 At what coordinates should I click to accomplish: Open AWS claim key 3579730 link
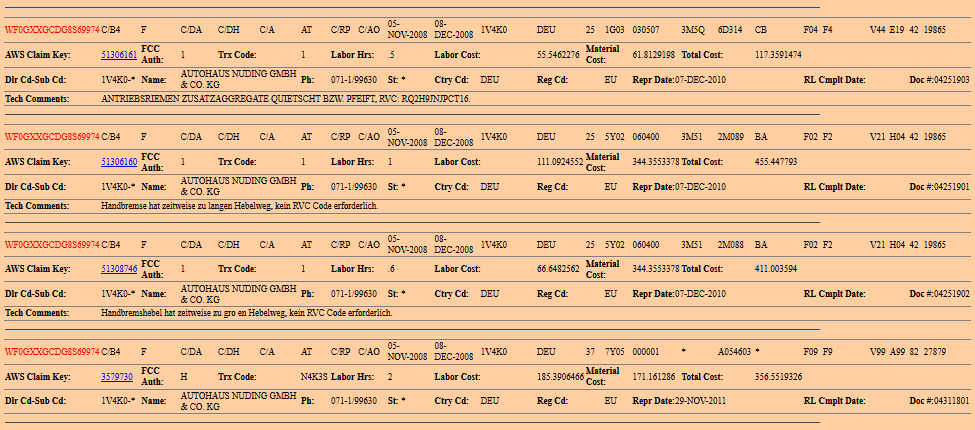pos(117,376)
